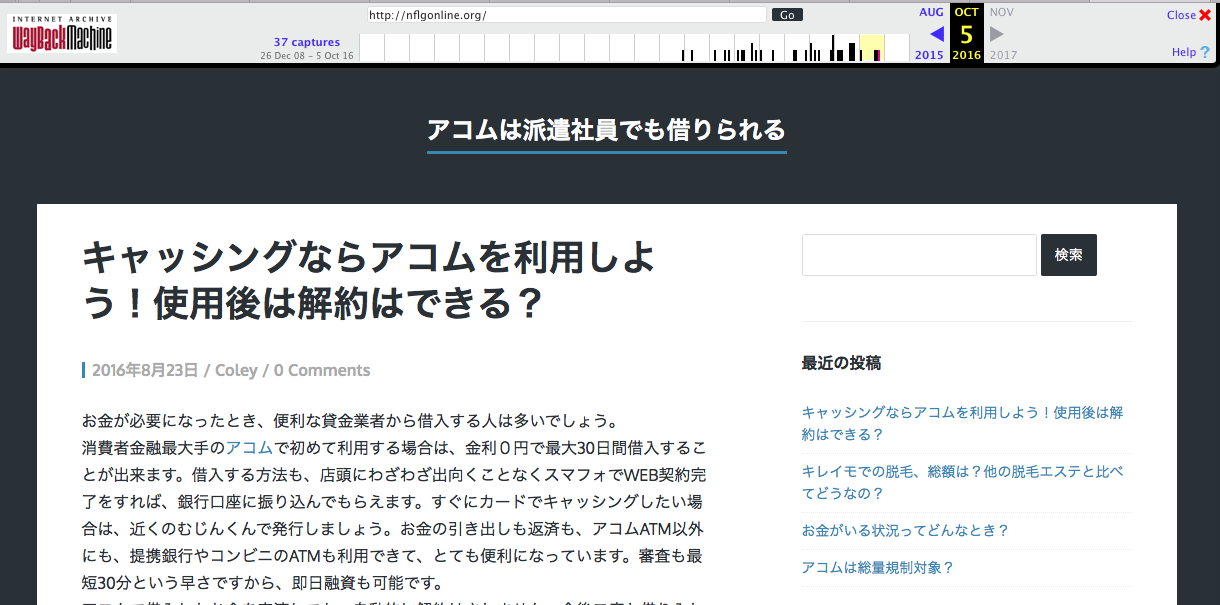Click the previous capture blue arrow
This screenshot has width=1220, height=605.
click(936, 34)
